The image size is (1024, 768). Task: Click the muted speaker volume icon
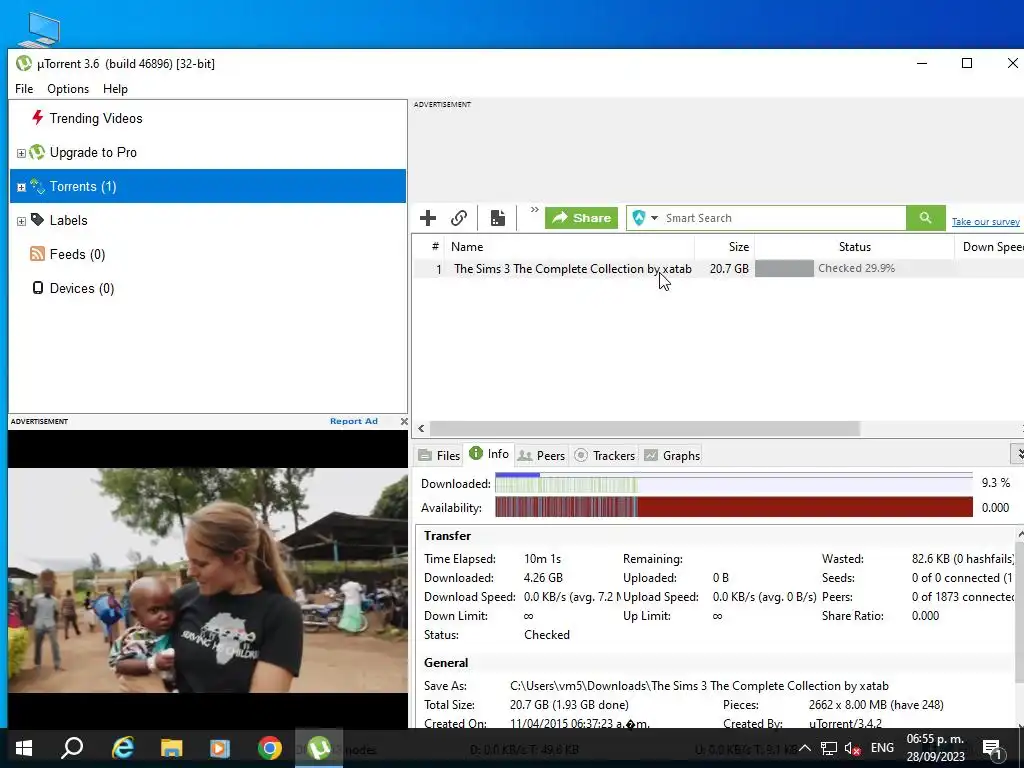tap(852, 748)
